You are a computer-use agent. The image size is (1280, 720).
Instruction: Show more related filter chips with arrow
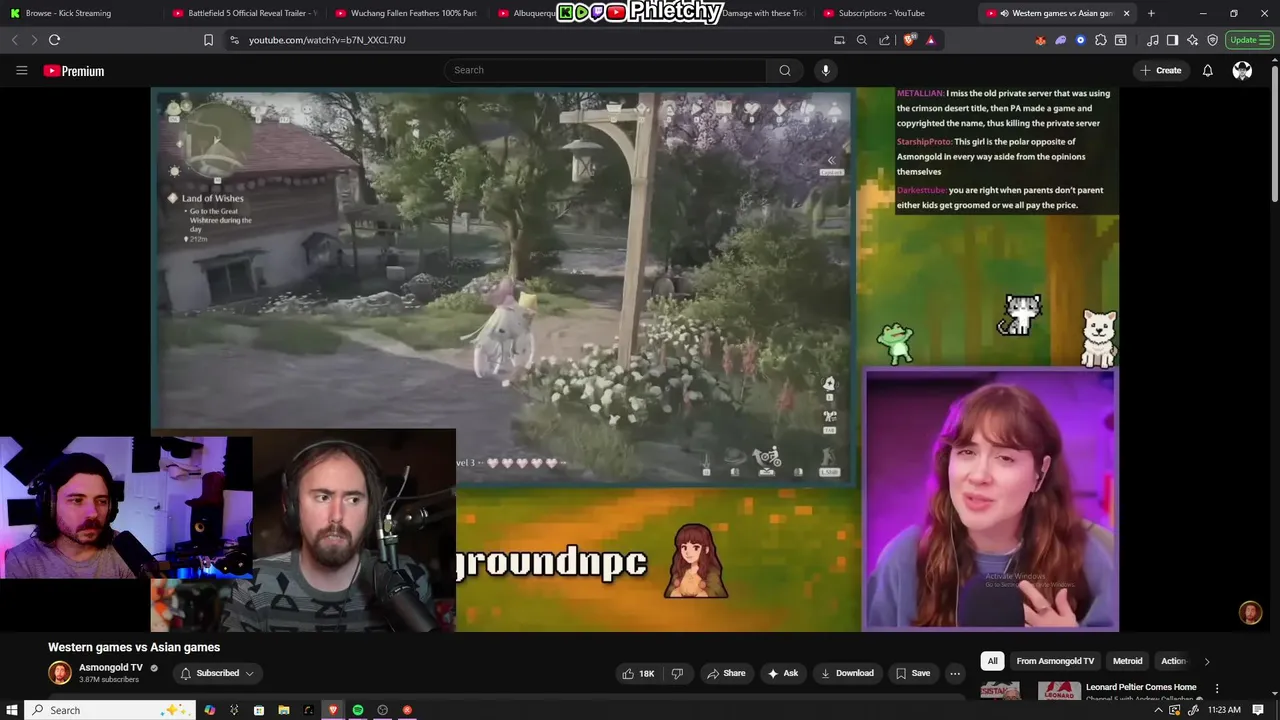click(1206, 661)
